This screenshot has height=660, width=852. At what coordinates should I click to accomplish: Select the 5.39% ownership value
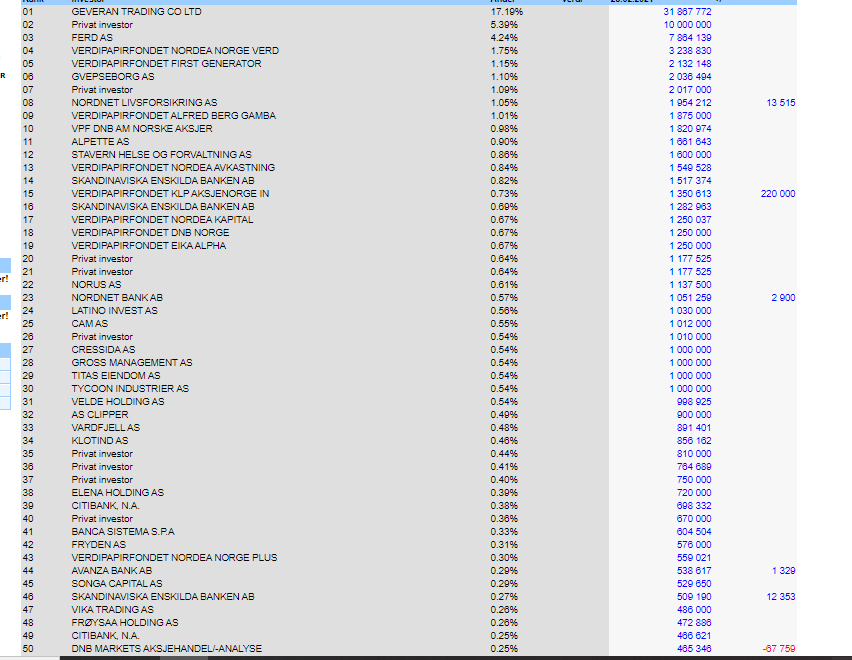(x=504, y=24)
